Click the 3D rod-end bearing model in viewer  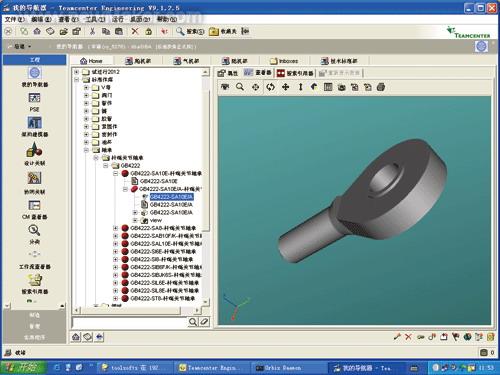pyautogui.click(x=363, y=200)
